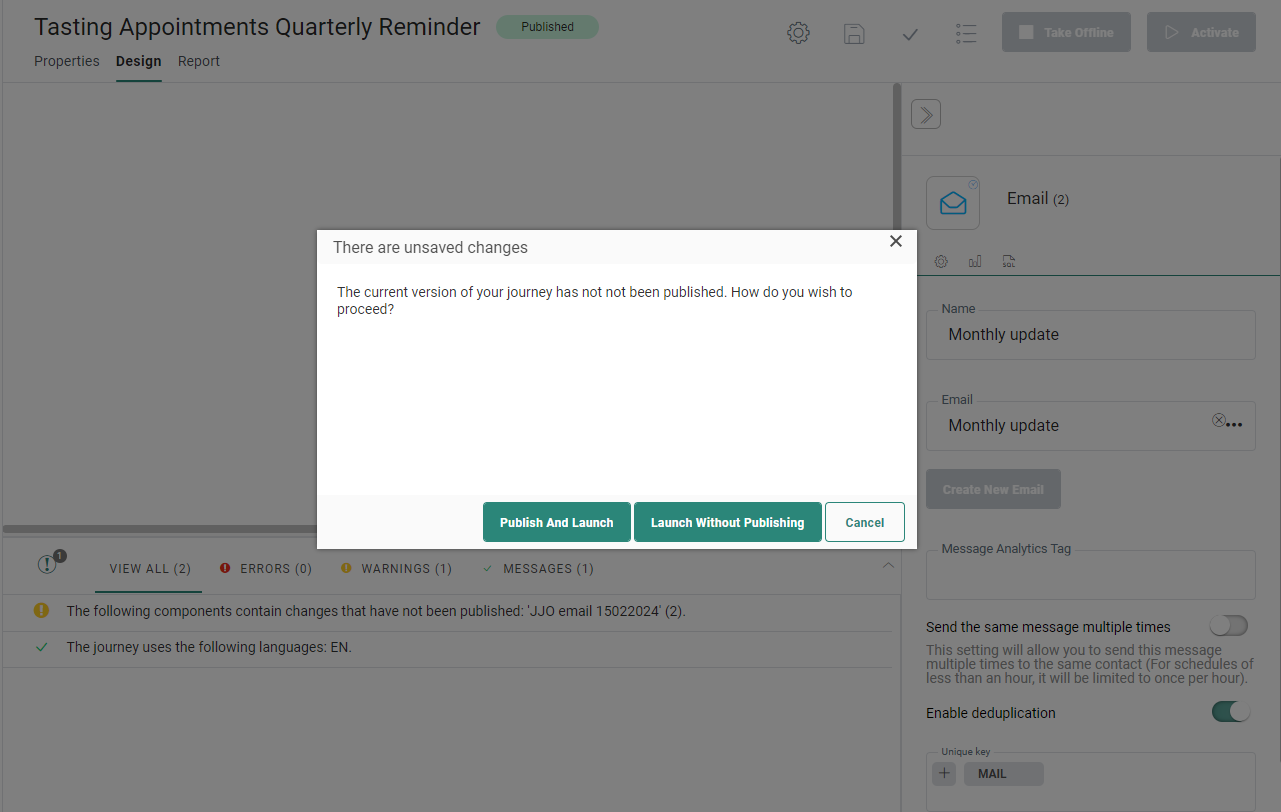The width and height of the screenshot is (1281, 812).
Task: Open the Email field ellipsis menu
Action: (1236, 425)
